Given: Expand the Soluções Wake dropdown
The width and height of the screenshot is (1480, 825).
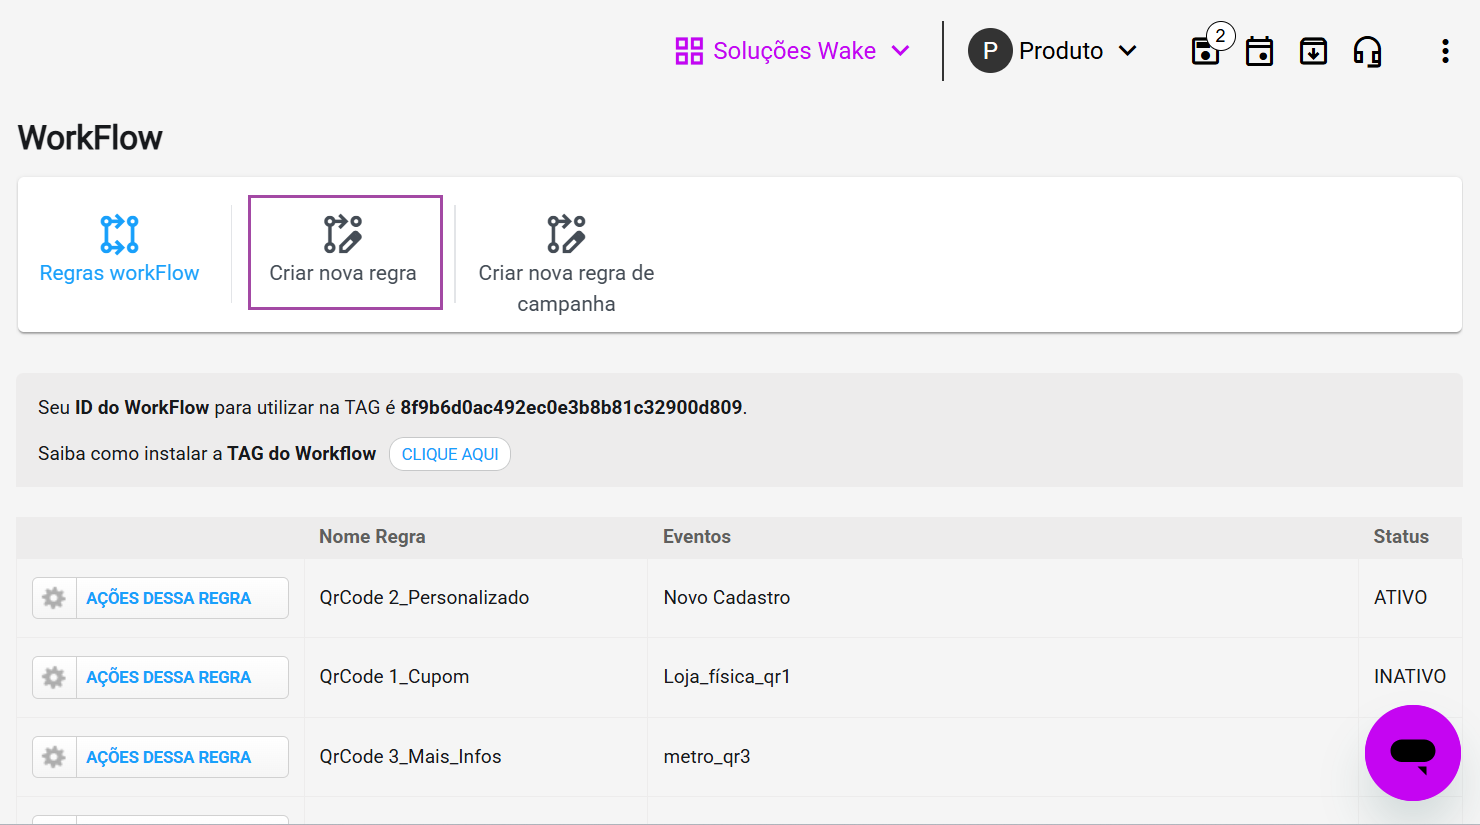Looking at the screenshot, I should pos(793,51).
